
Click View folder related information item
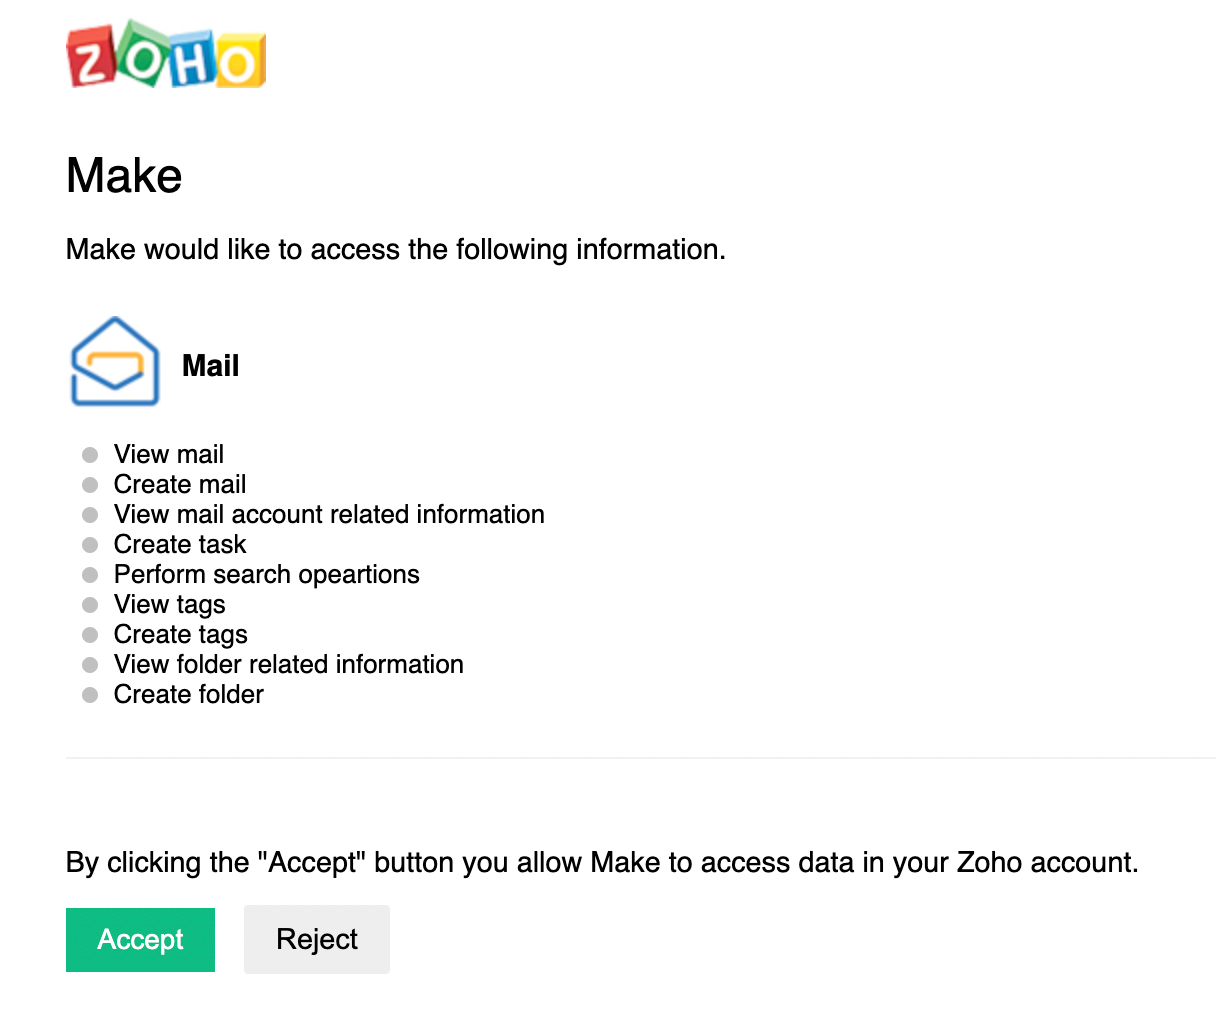pyautogui.click(x=289, y=664)
